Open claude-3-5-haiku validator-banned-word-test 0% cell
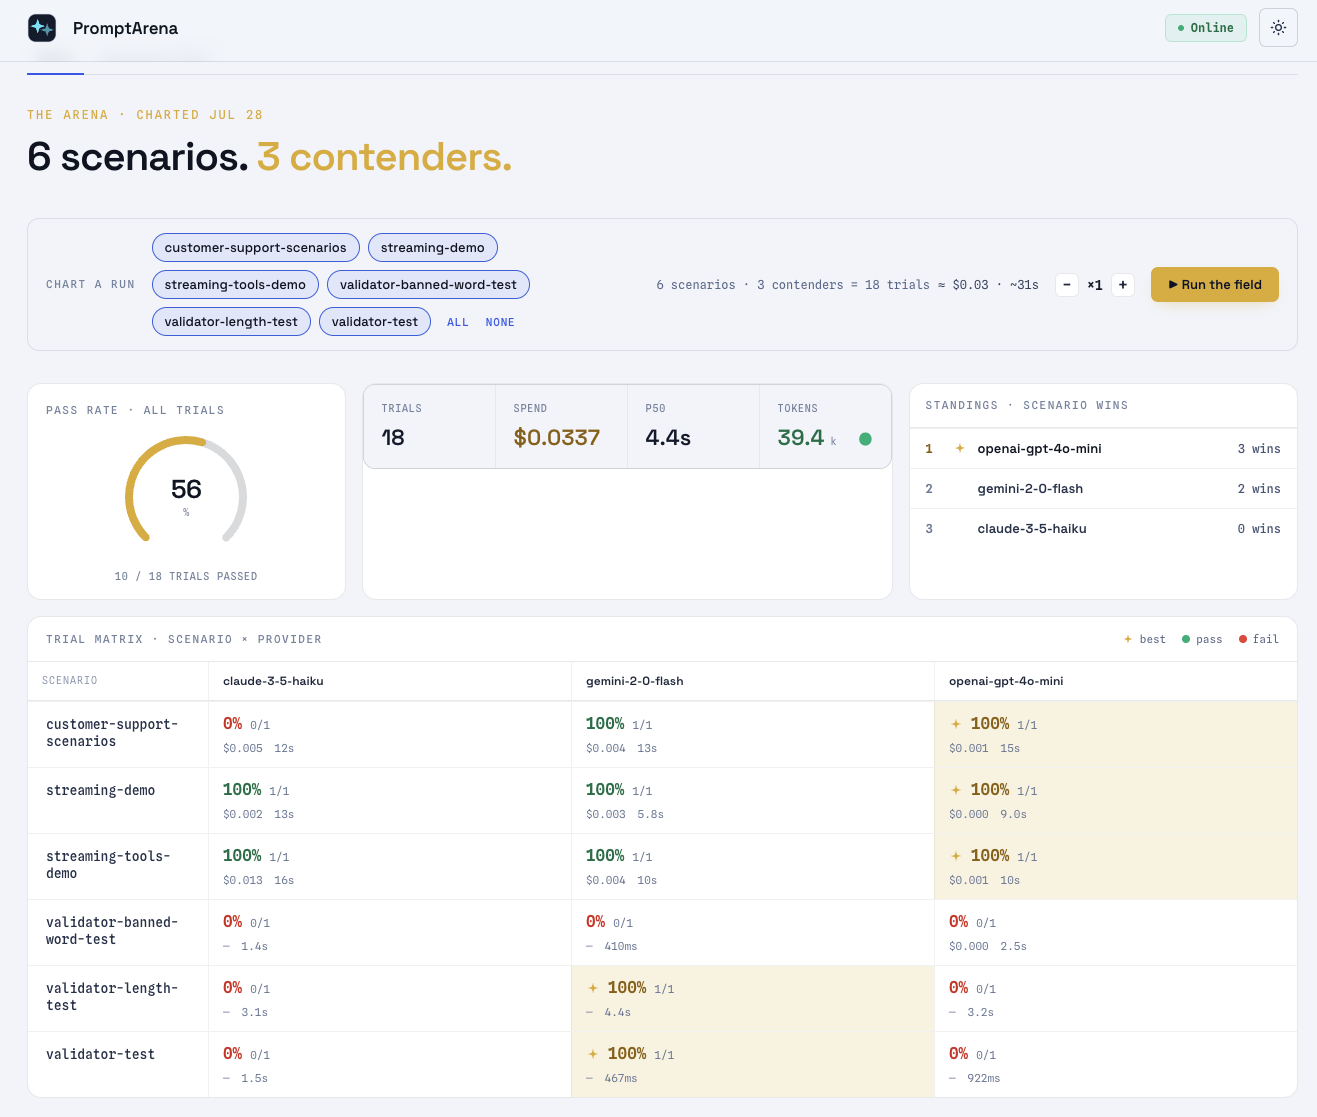1317x1117 pixels. click(x=390, y=933)
